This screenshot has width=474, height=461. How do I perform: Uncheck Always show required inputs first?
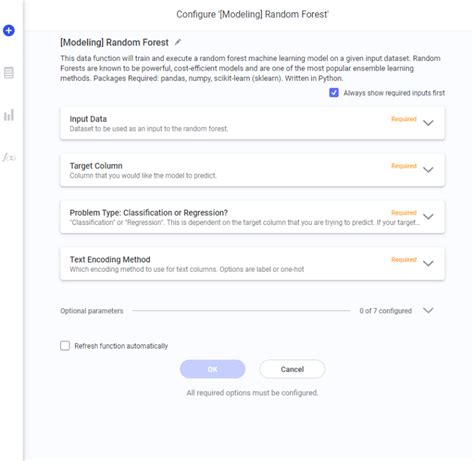334,93
